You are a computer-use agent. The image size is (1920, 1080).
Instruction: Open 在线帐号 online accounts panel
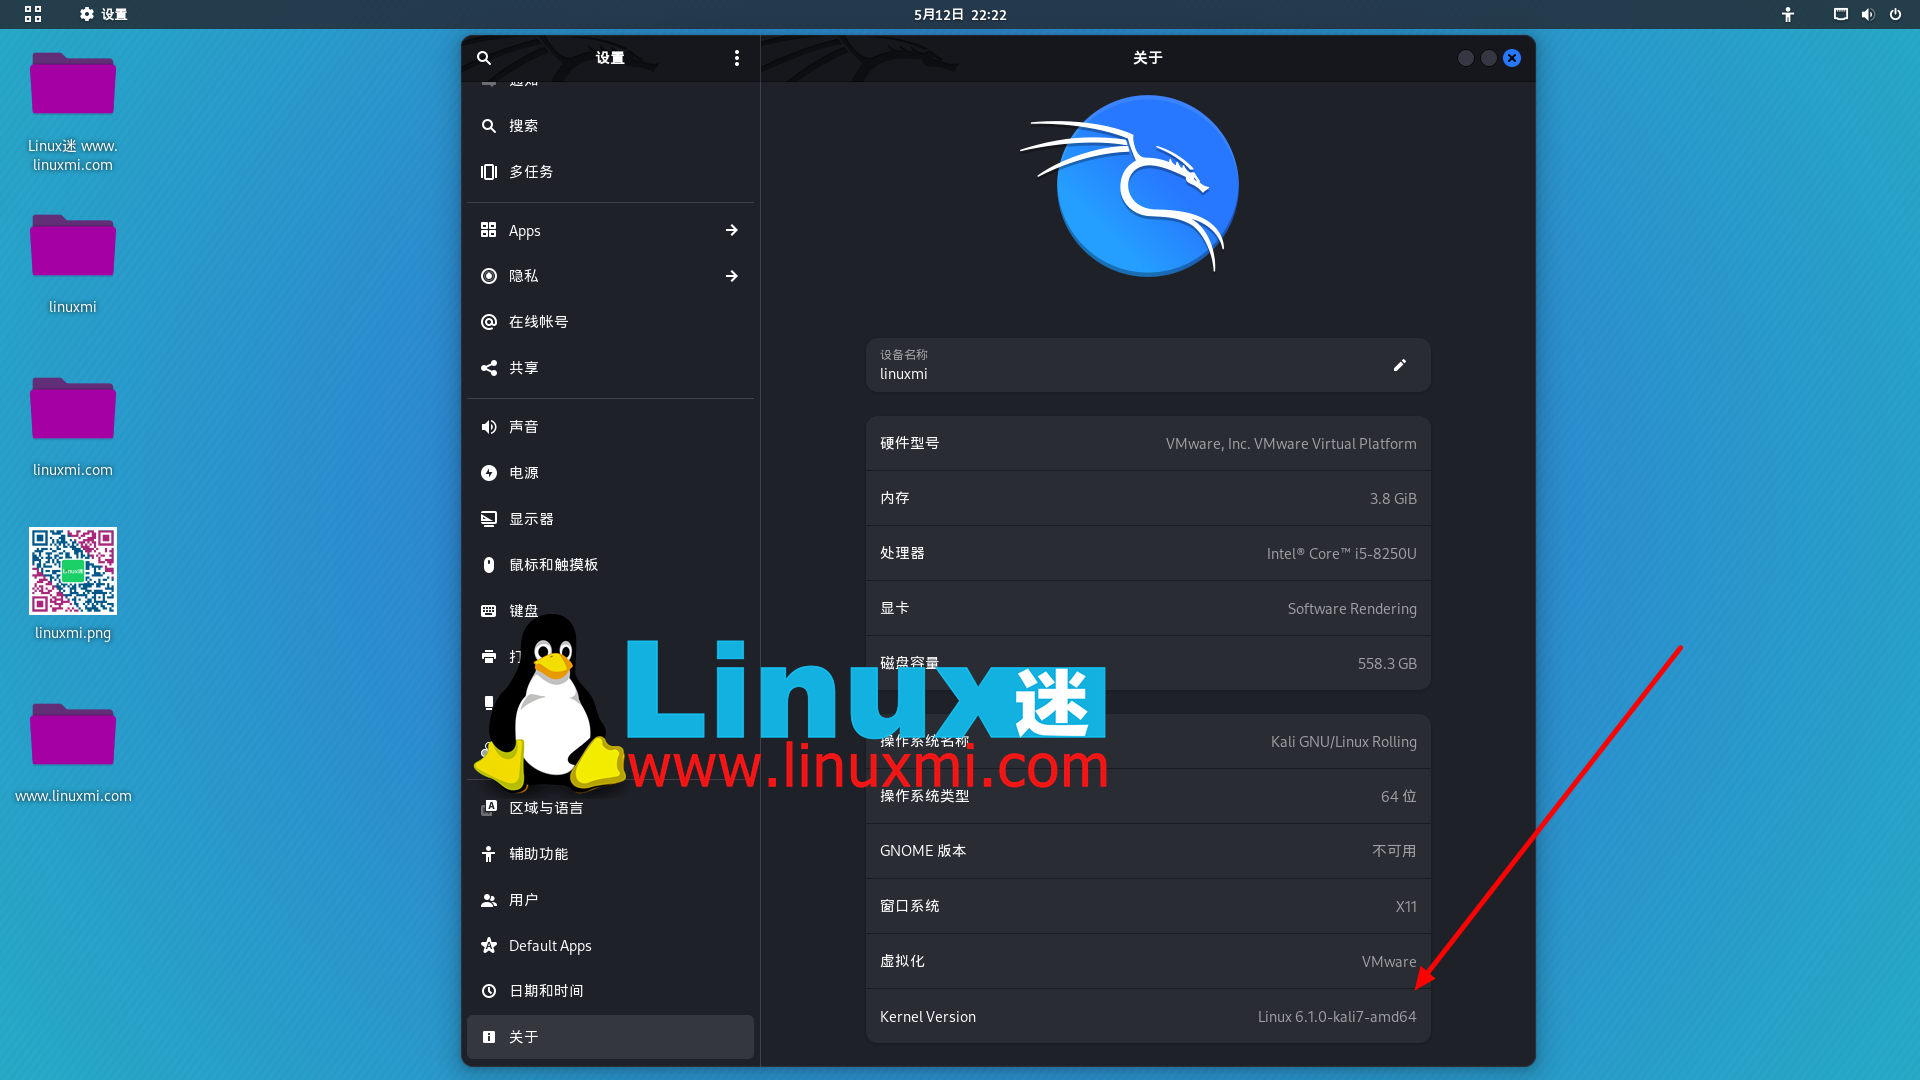pos(610,322)
